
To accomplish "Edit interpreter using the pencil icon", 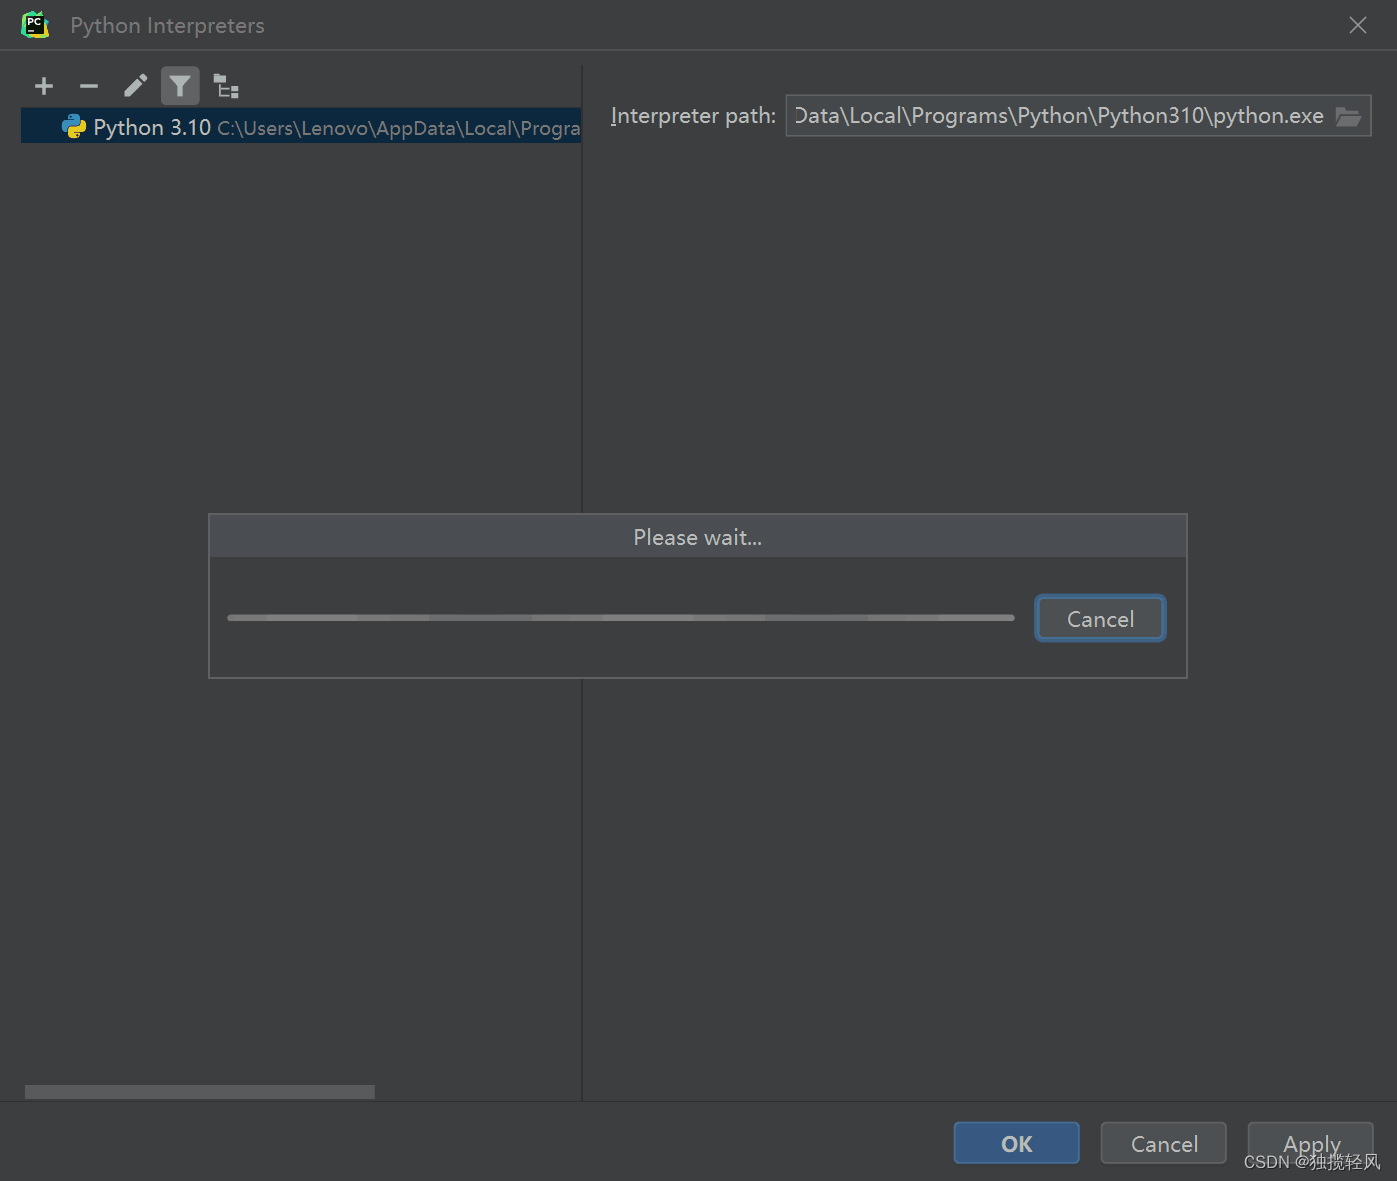I will [135, 86].
